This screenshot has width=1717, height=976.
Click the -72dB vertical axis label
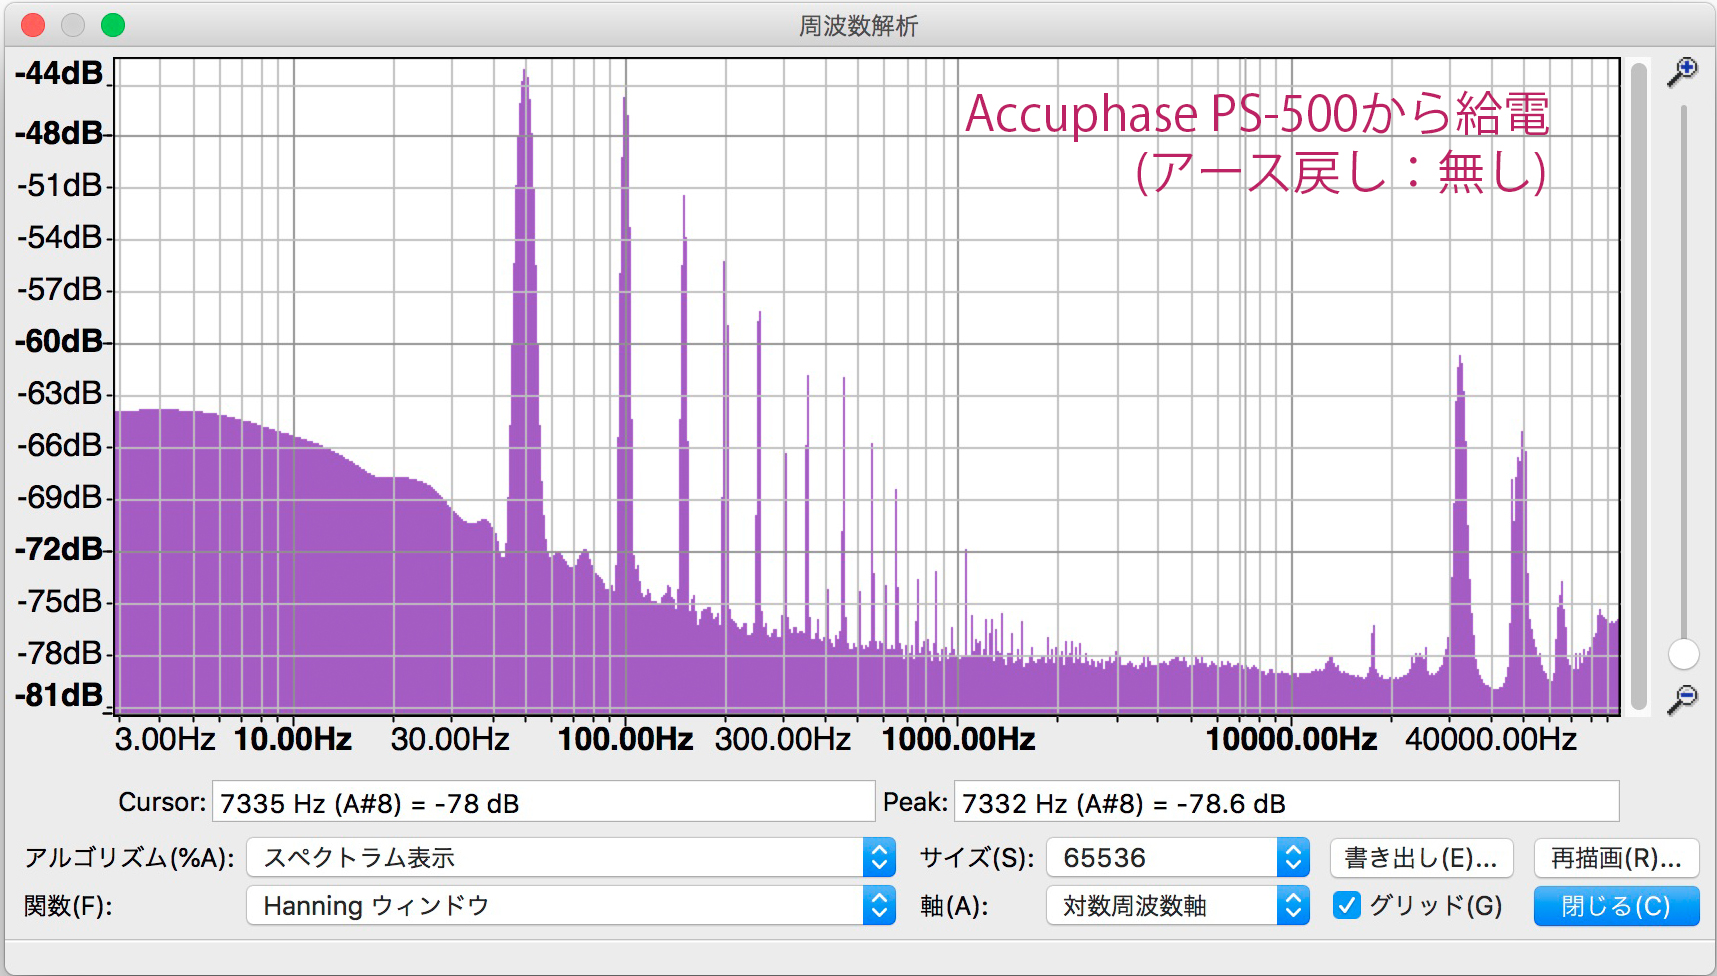pos(59,549)
